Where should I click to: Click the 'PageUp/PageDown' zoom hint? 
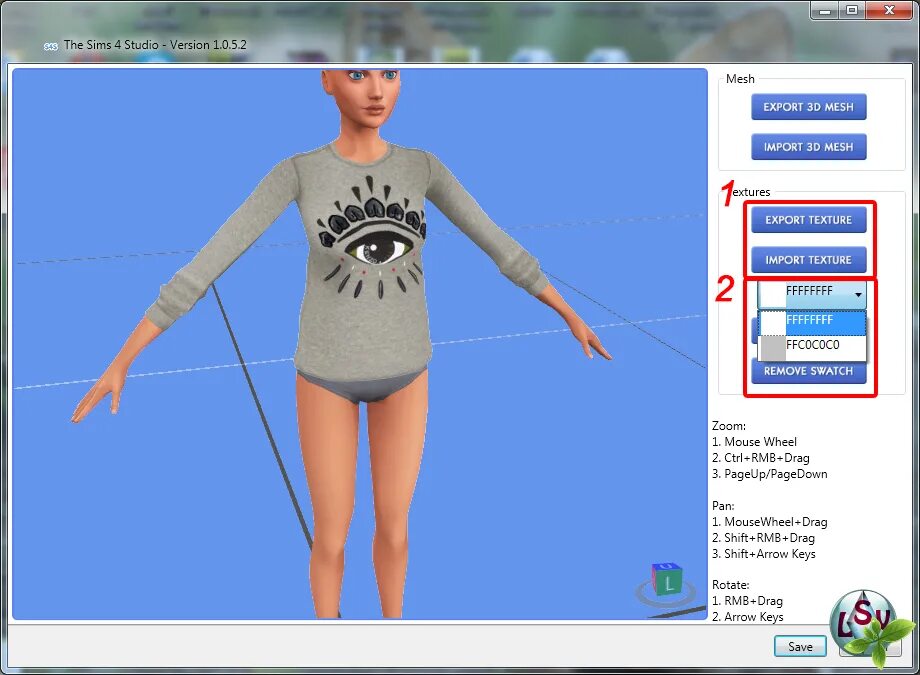tap(776, 474)
